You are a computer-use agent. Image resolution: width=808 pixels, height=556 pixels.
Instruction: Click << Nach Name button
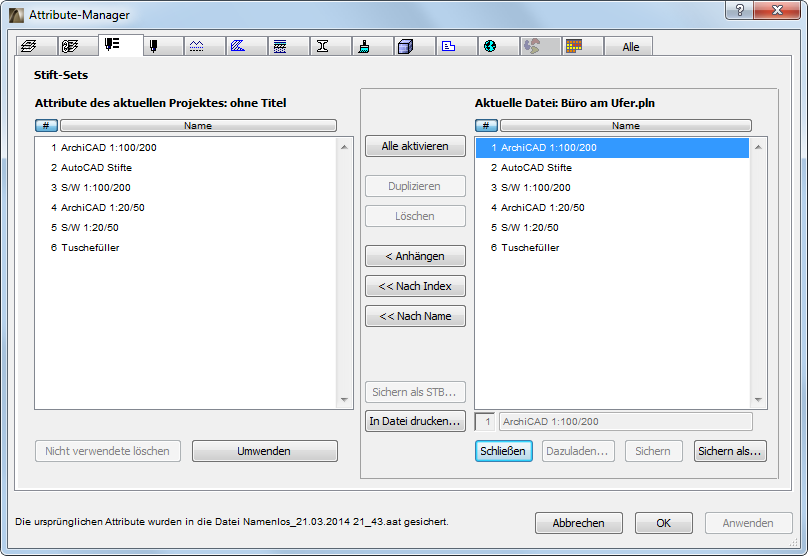coord(415,316)
